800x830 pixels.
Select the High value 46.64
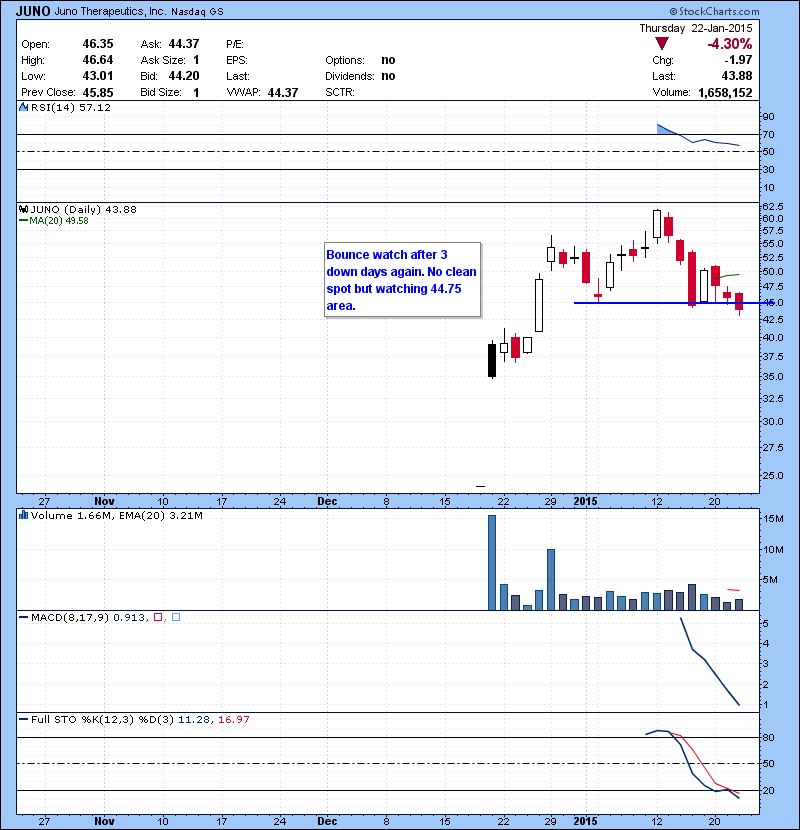(x=98, y=60)
